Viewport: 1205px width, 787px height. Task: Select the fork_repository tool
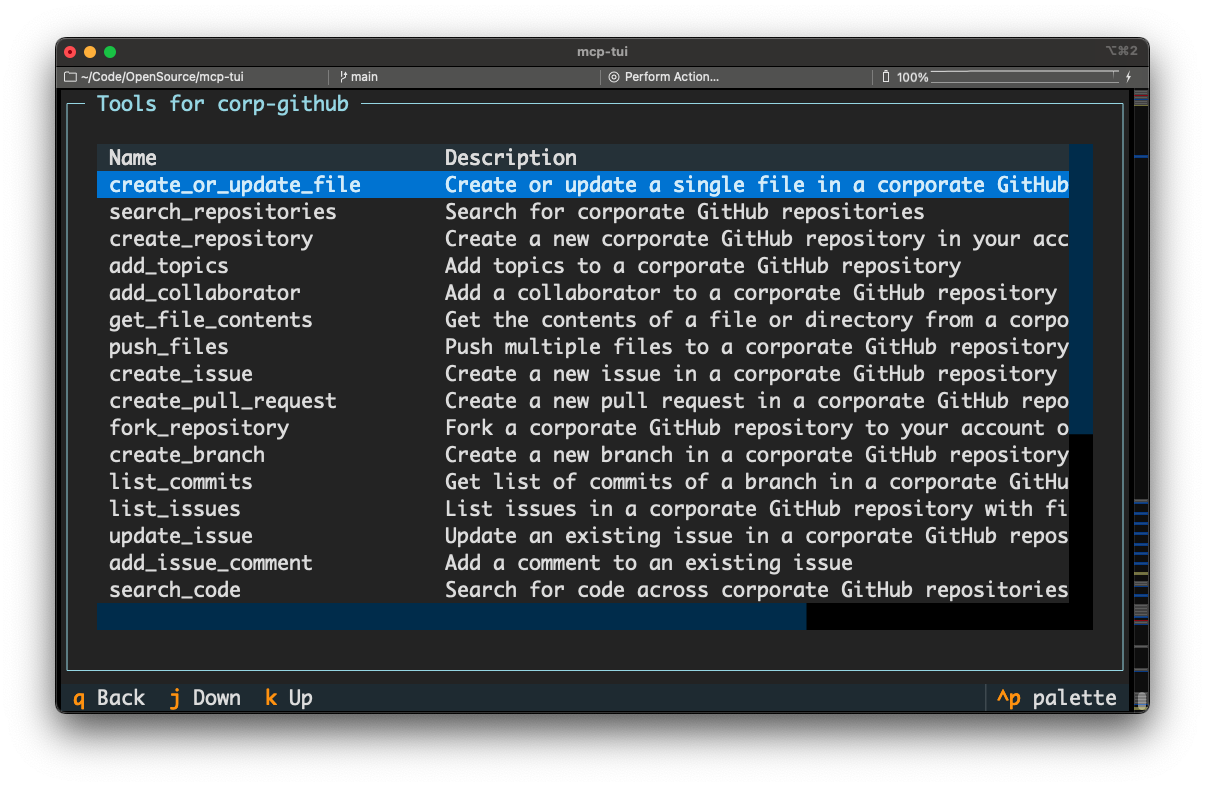point(198,427)
